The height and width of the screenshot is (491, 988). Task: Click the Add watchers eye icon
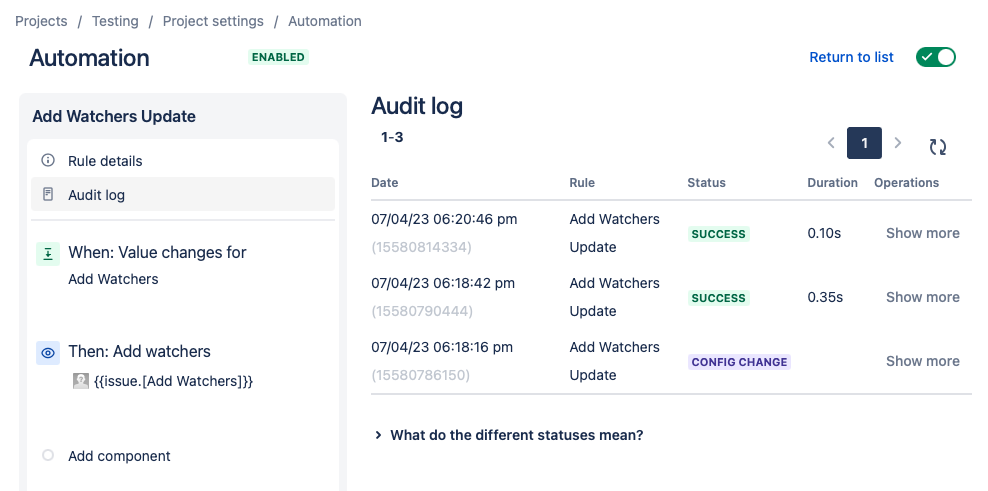tap(48, 352)
